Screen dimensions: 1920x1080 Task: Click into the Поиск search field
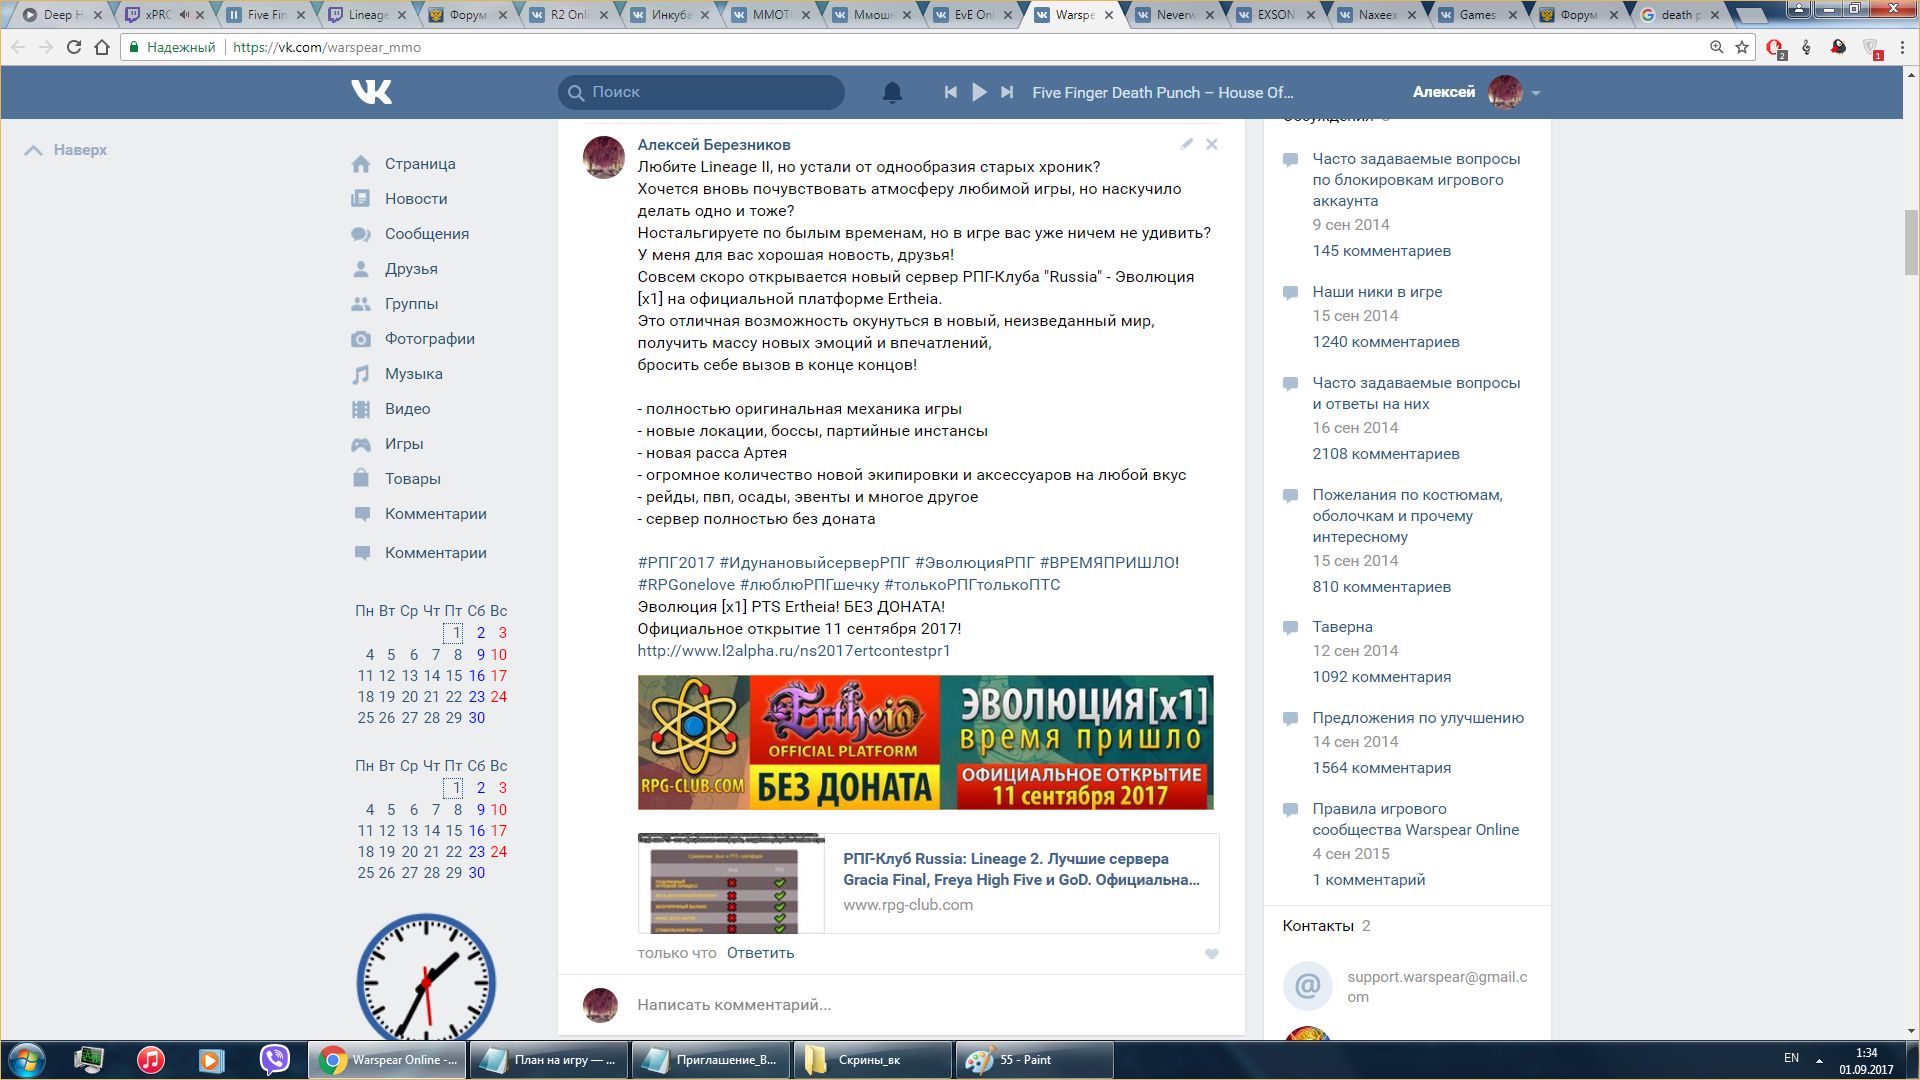tap(701, 92)
